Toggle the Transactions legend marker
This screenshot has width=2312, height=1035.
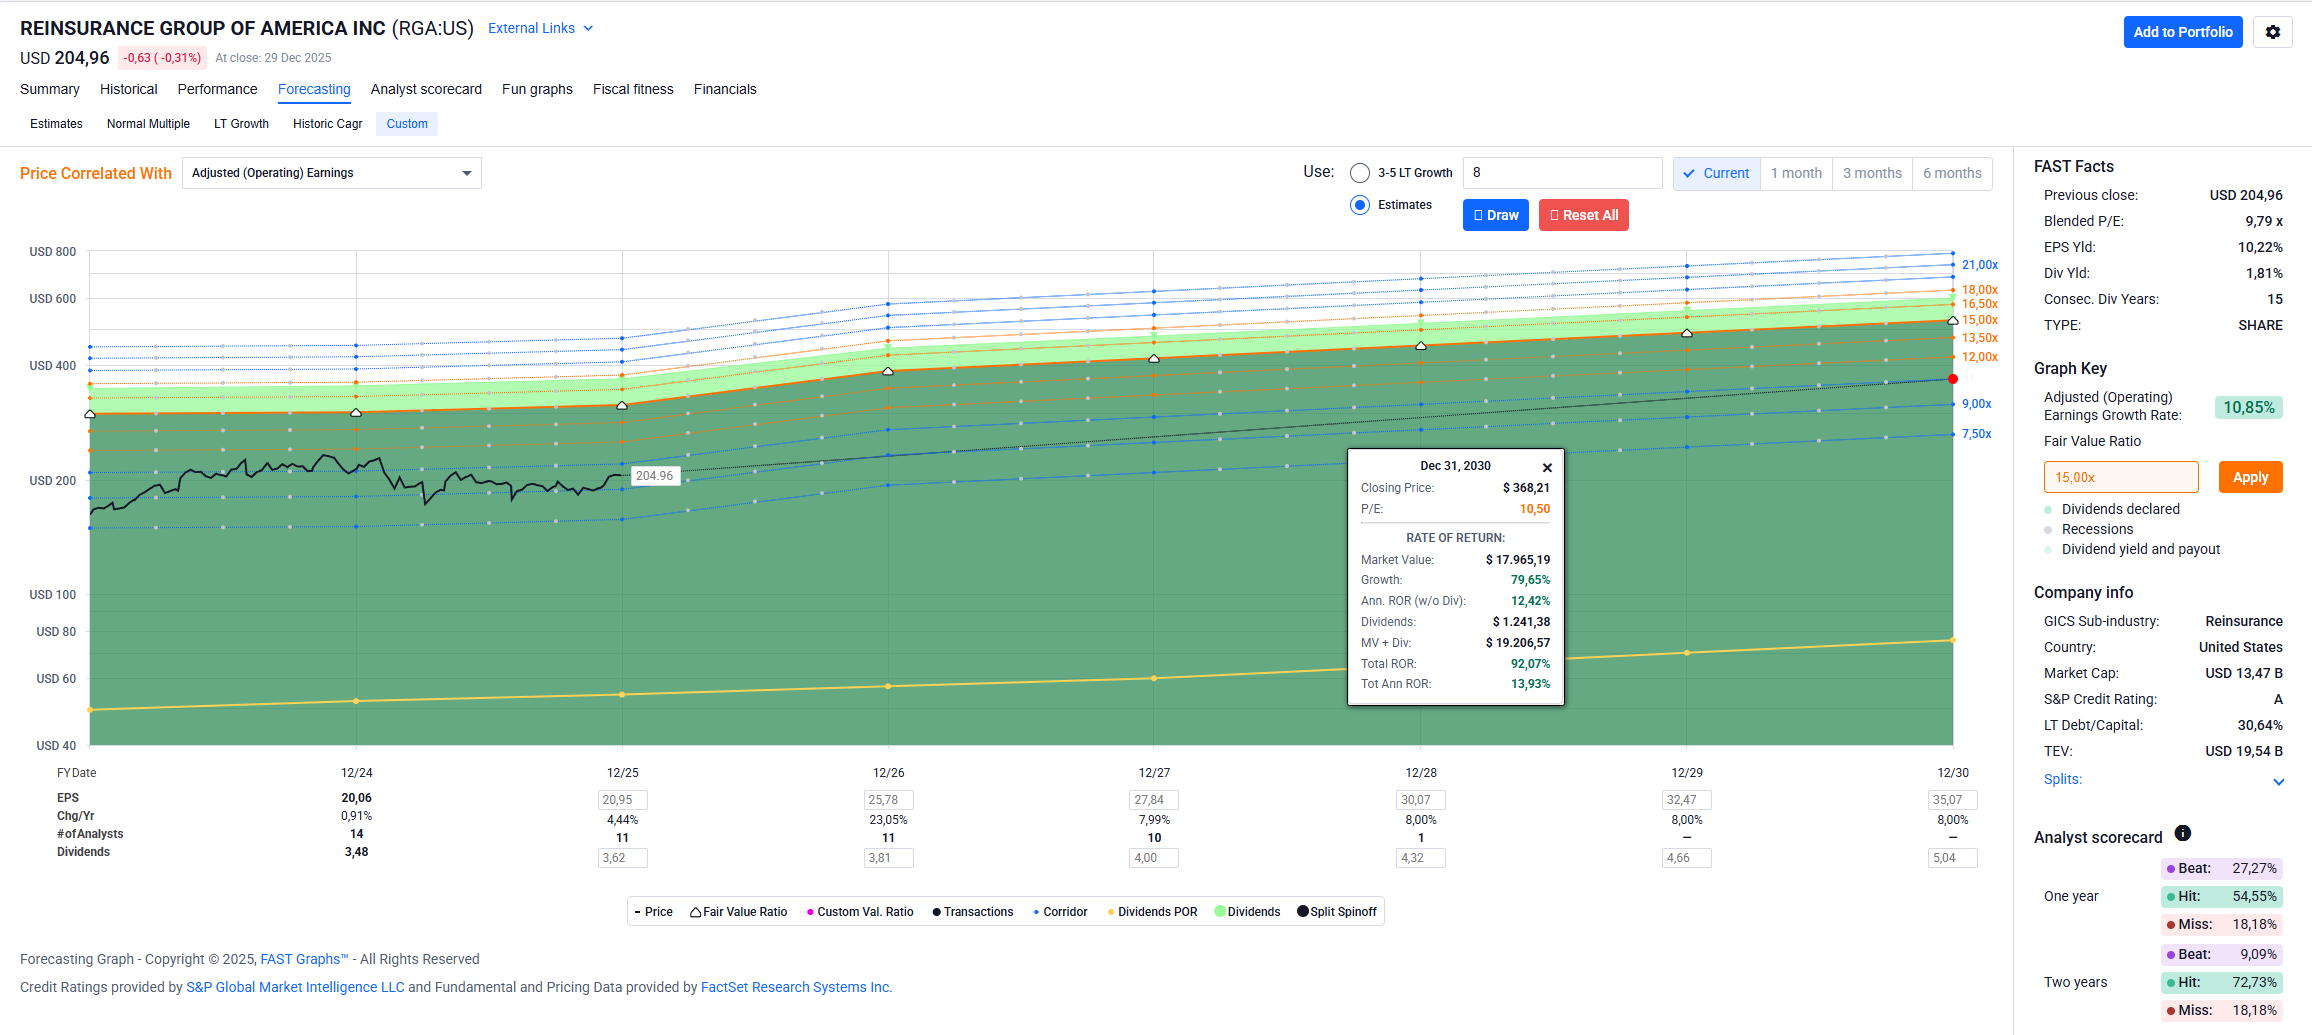pyautogui.click(x=937, y=912)
